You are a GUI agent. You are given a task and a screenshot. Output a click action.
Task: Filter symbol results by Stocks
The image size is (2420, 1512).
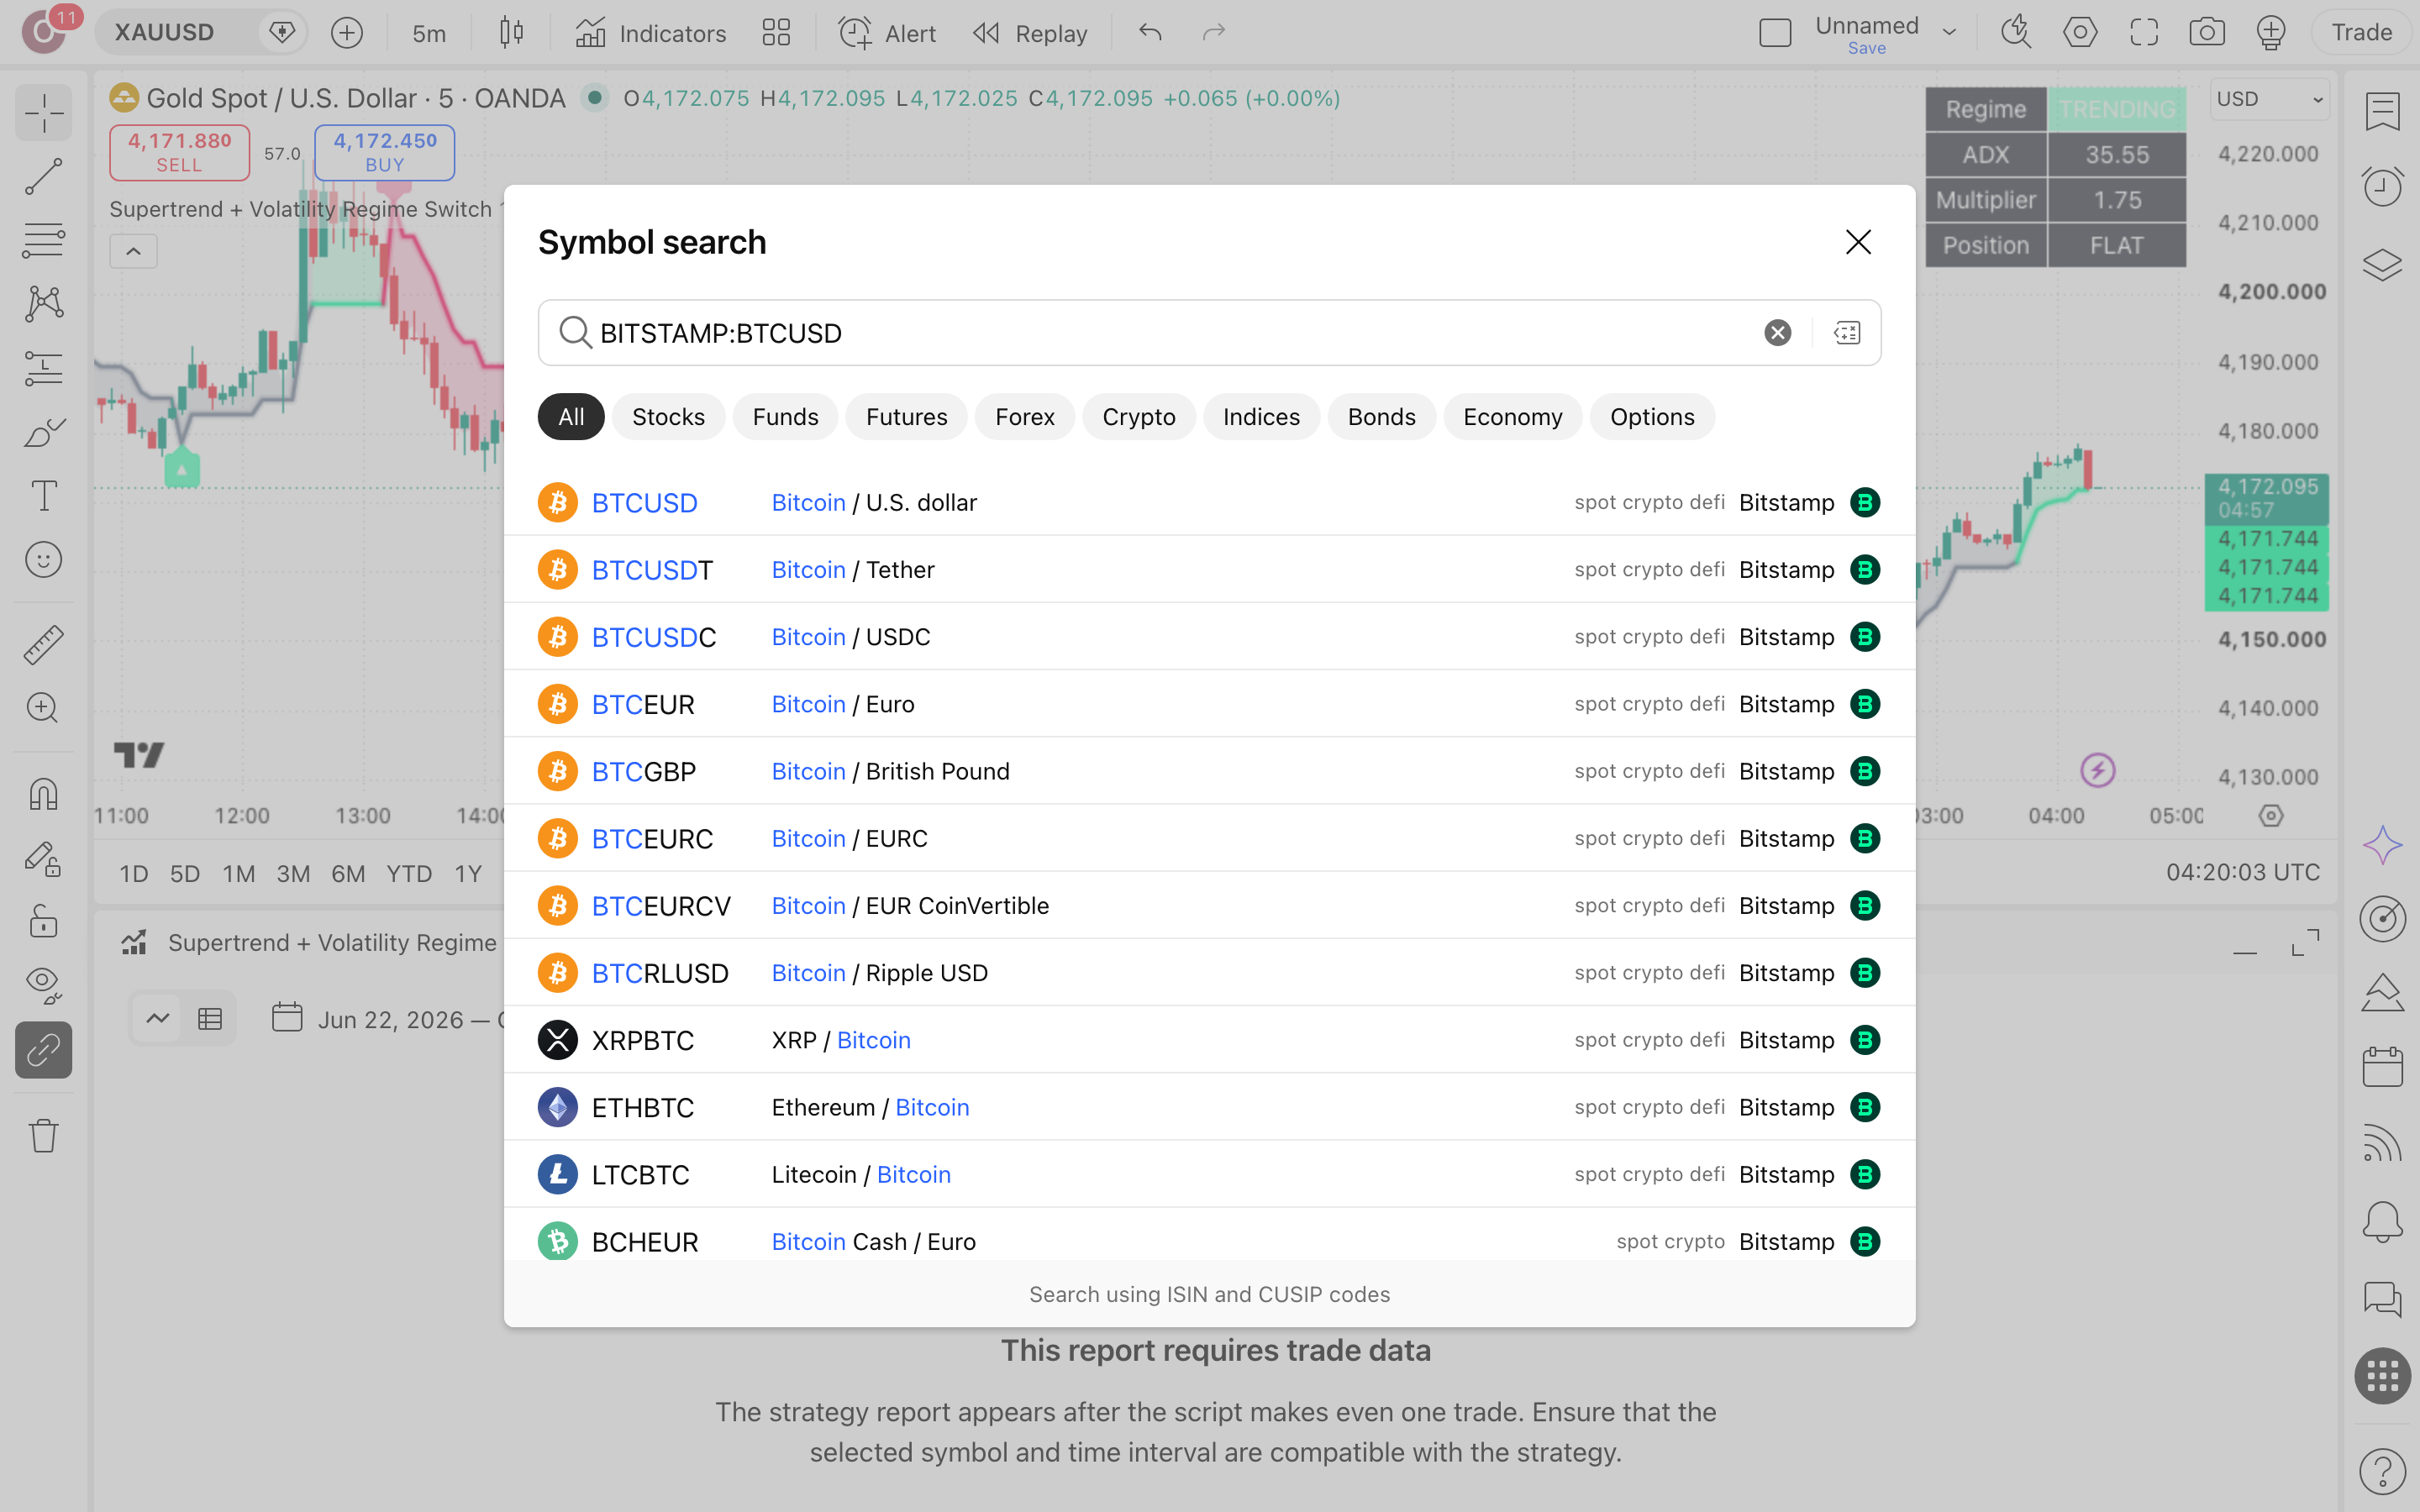click(668, 417)
